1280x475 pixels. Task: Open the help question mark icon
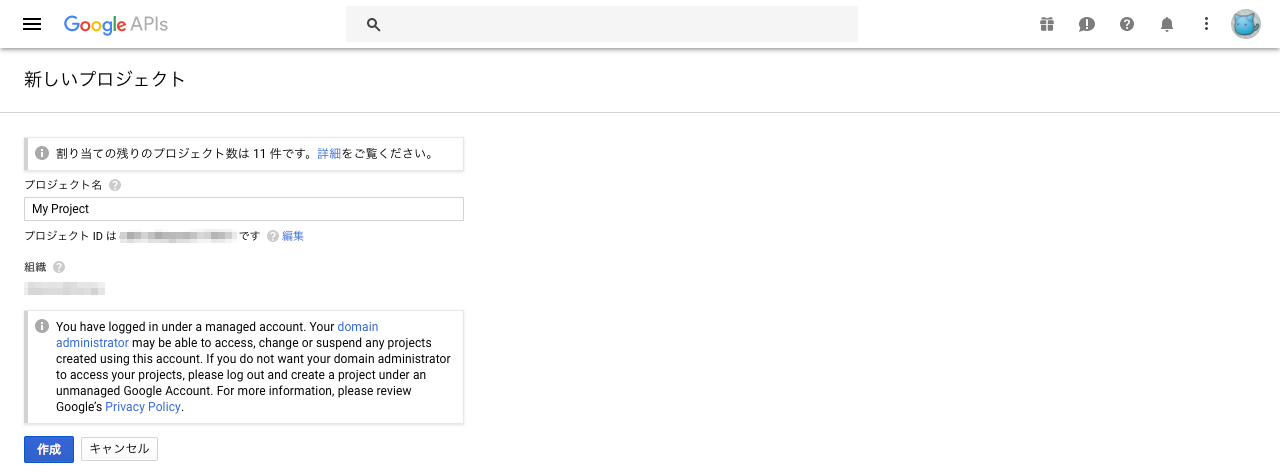point(1127,24)
